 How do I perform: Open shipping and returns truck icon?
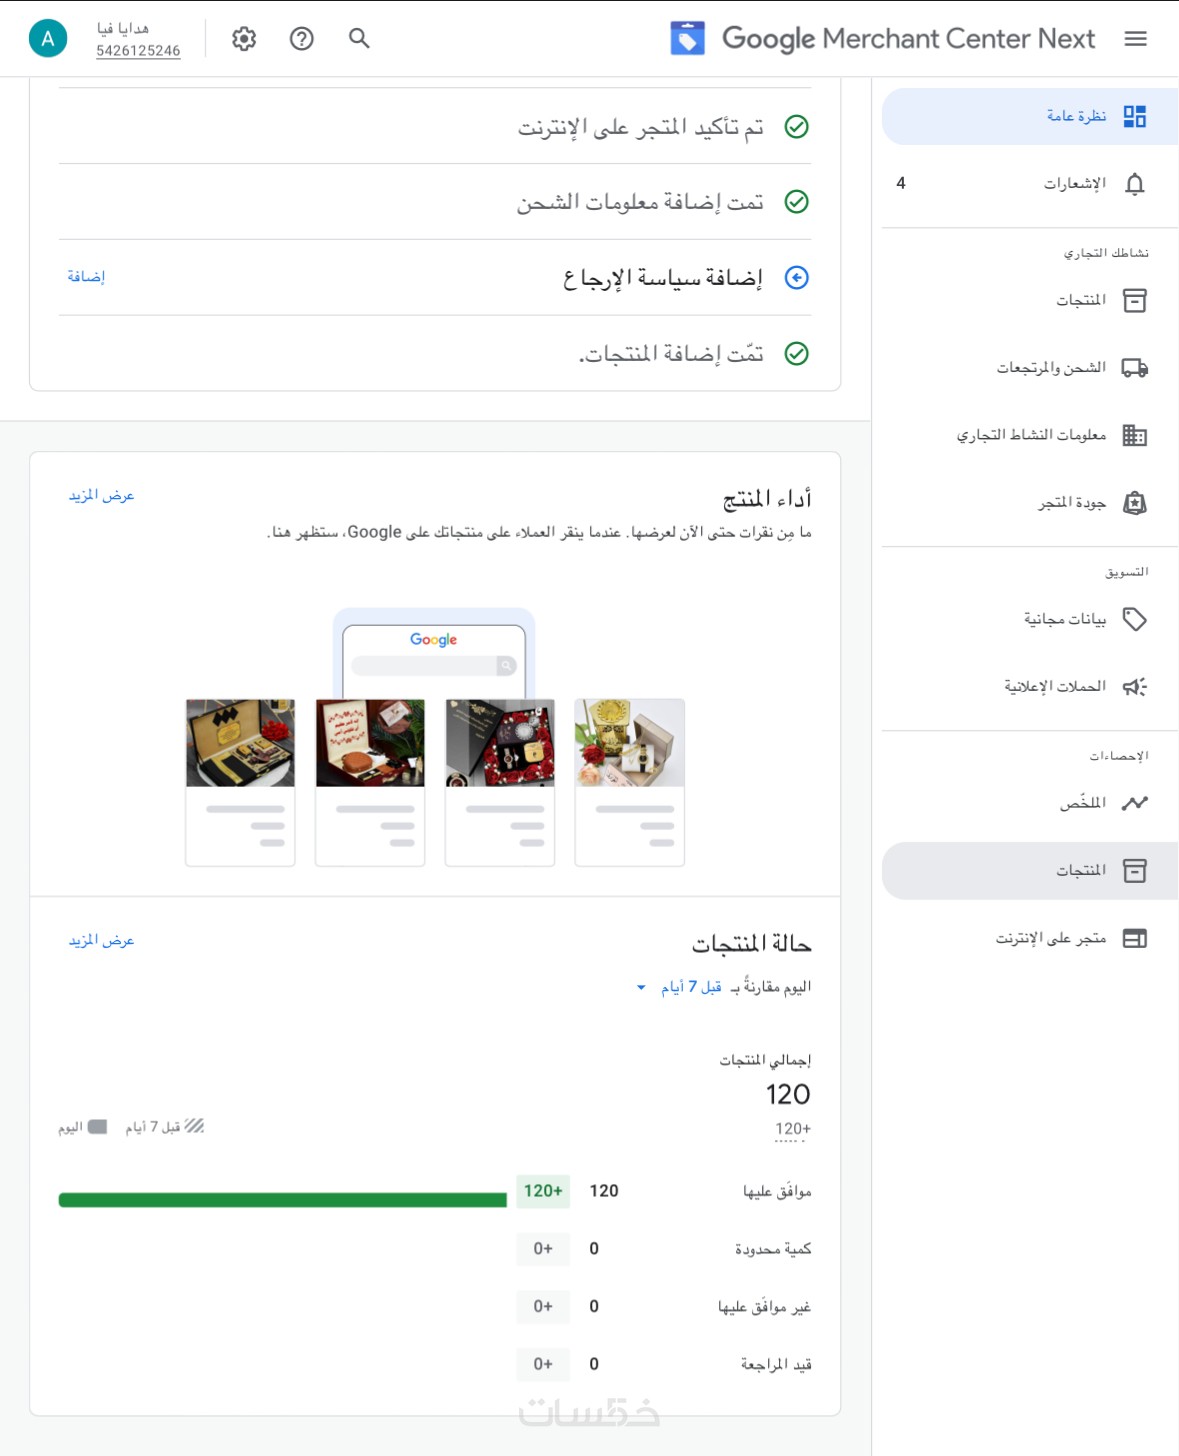[1134, 368]
